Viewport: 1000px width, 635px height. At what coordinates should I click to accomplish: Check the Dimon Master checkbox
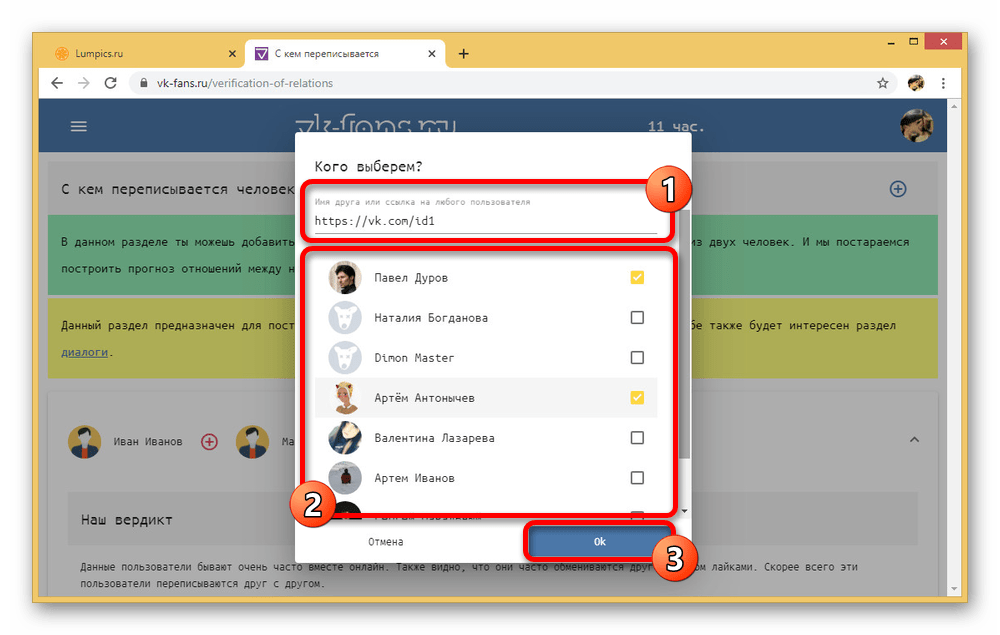(x=637, y=358)
